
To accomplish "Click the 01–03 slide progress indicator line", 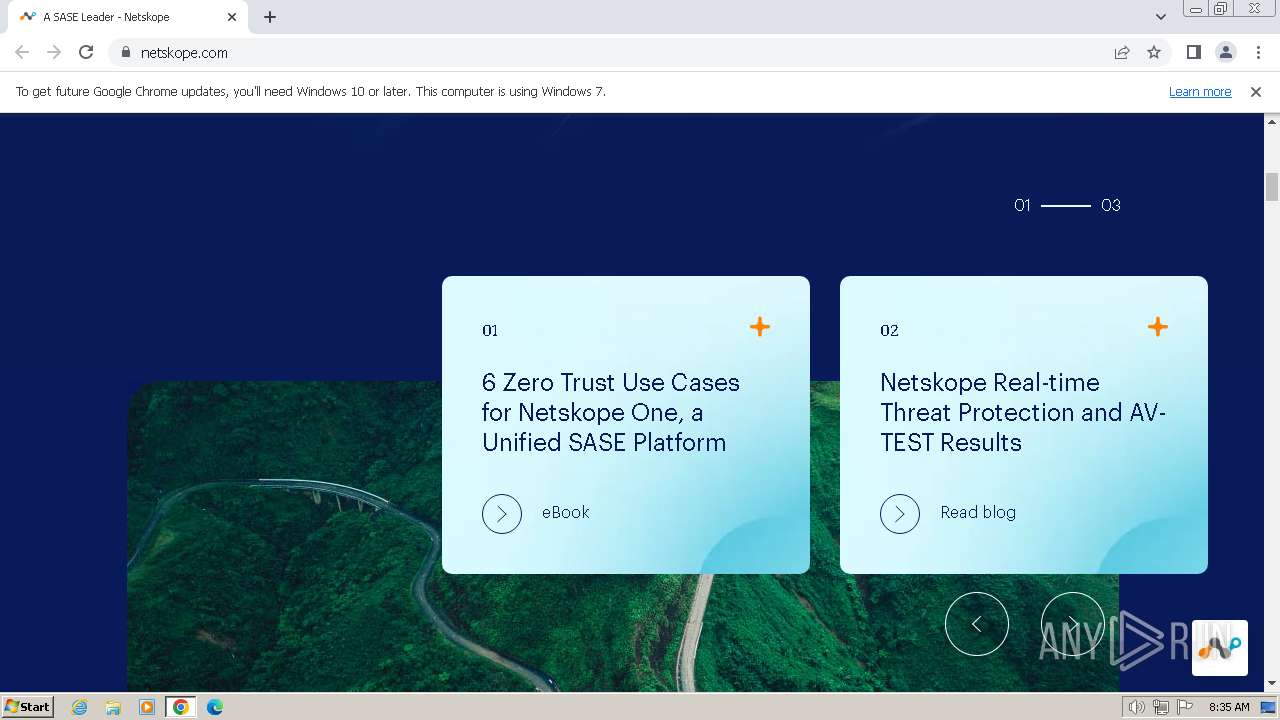I will (1066, 205).
